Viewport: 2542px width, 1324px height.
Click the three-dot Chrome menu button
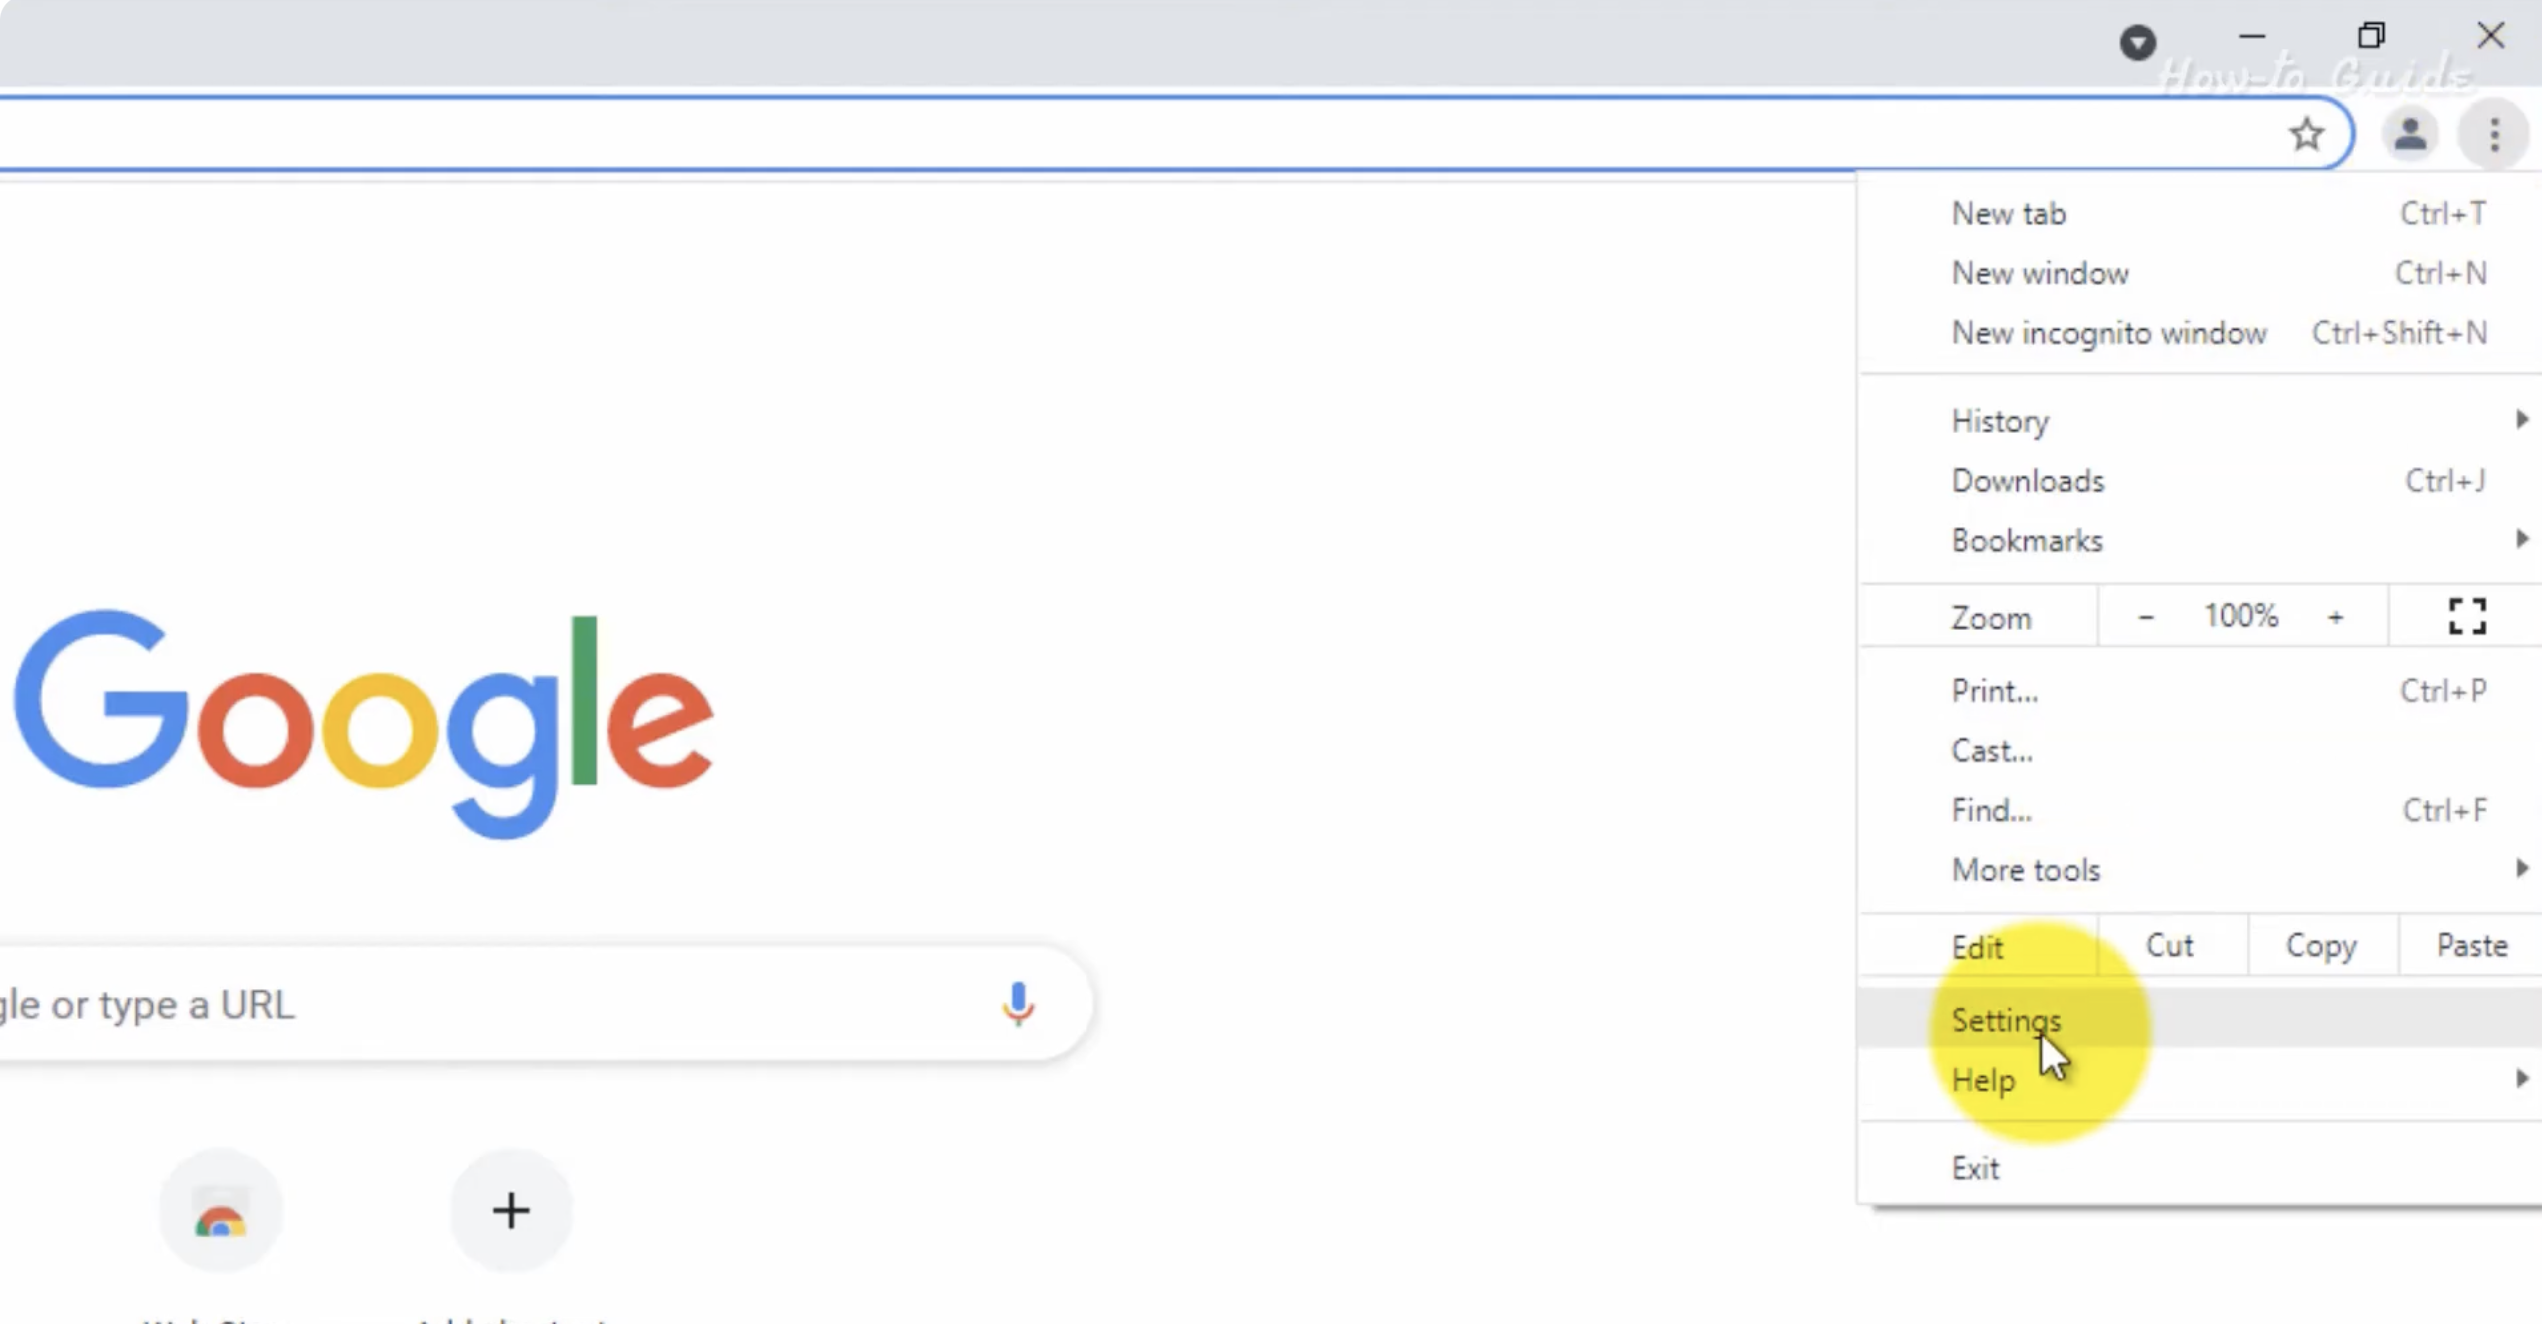tap(2494, 134)
